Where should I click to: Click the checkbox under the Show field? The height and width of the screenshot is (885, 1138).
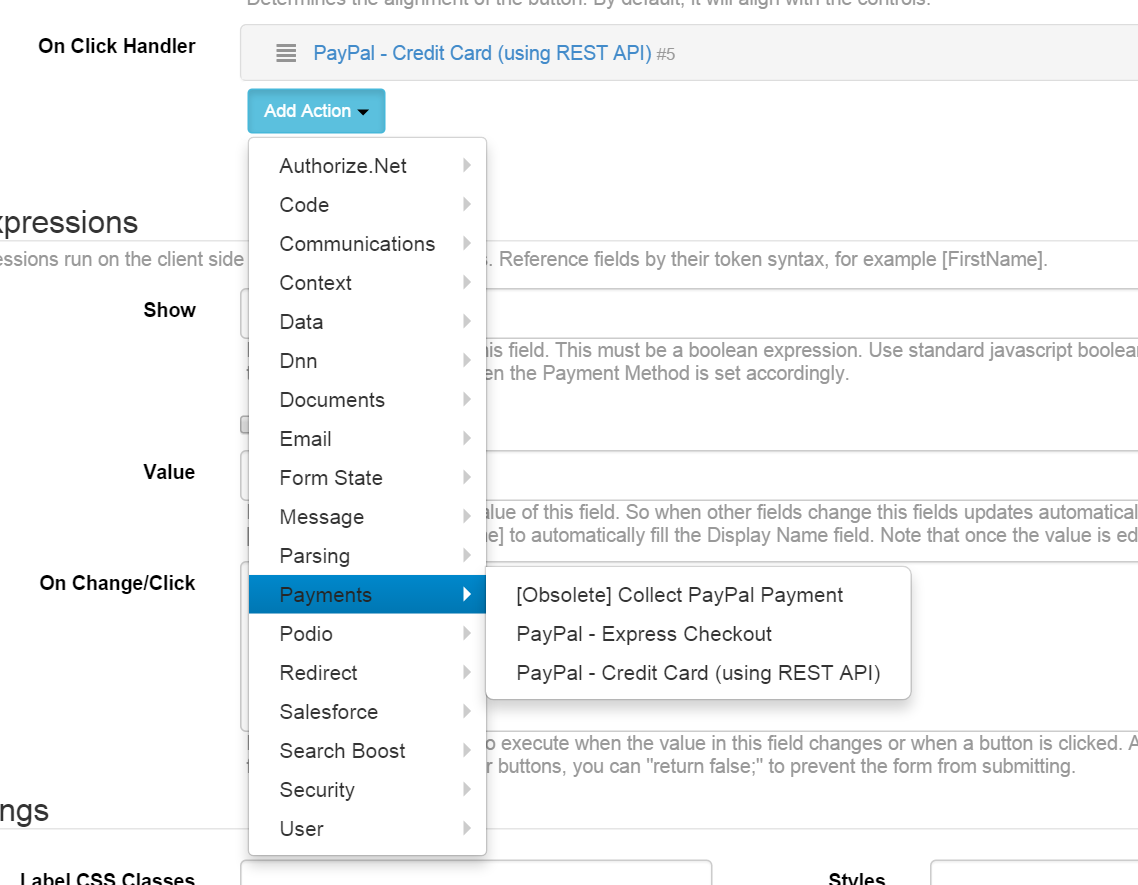pyautogui.click(x=247, y=424)
